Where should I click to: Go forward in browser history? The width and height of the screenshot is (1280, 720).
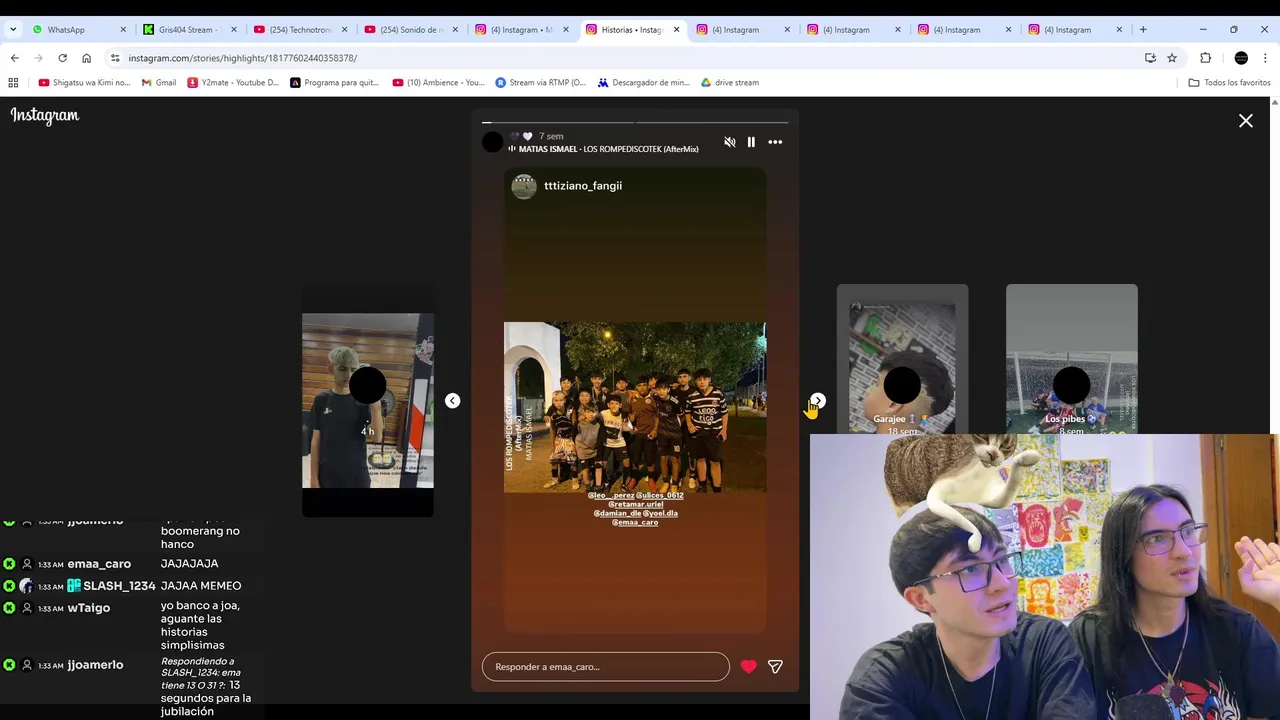[x=38, y=58]
